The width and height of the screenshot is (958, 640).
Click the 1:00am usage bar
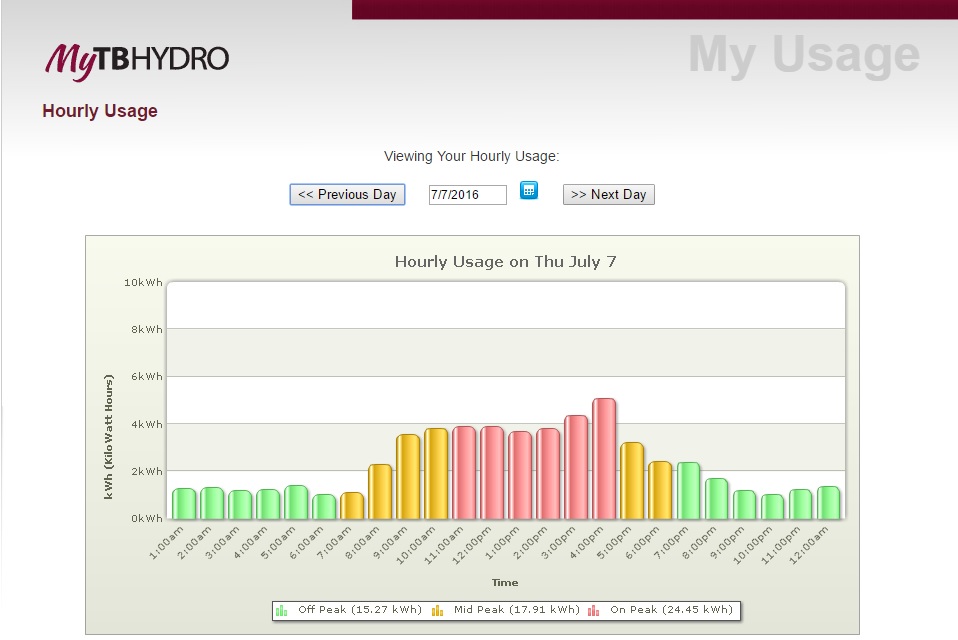tap(184, 504)
